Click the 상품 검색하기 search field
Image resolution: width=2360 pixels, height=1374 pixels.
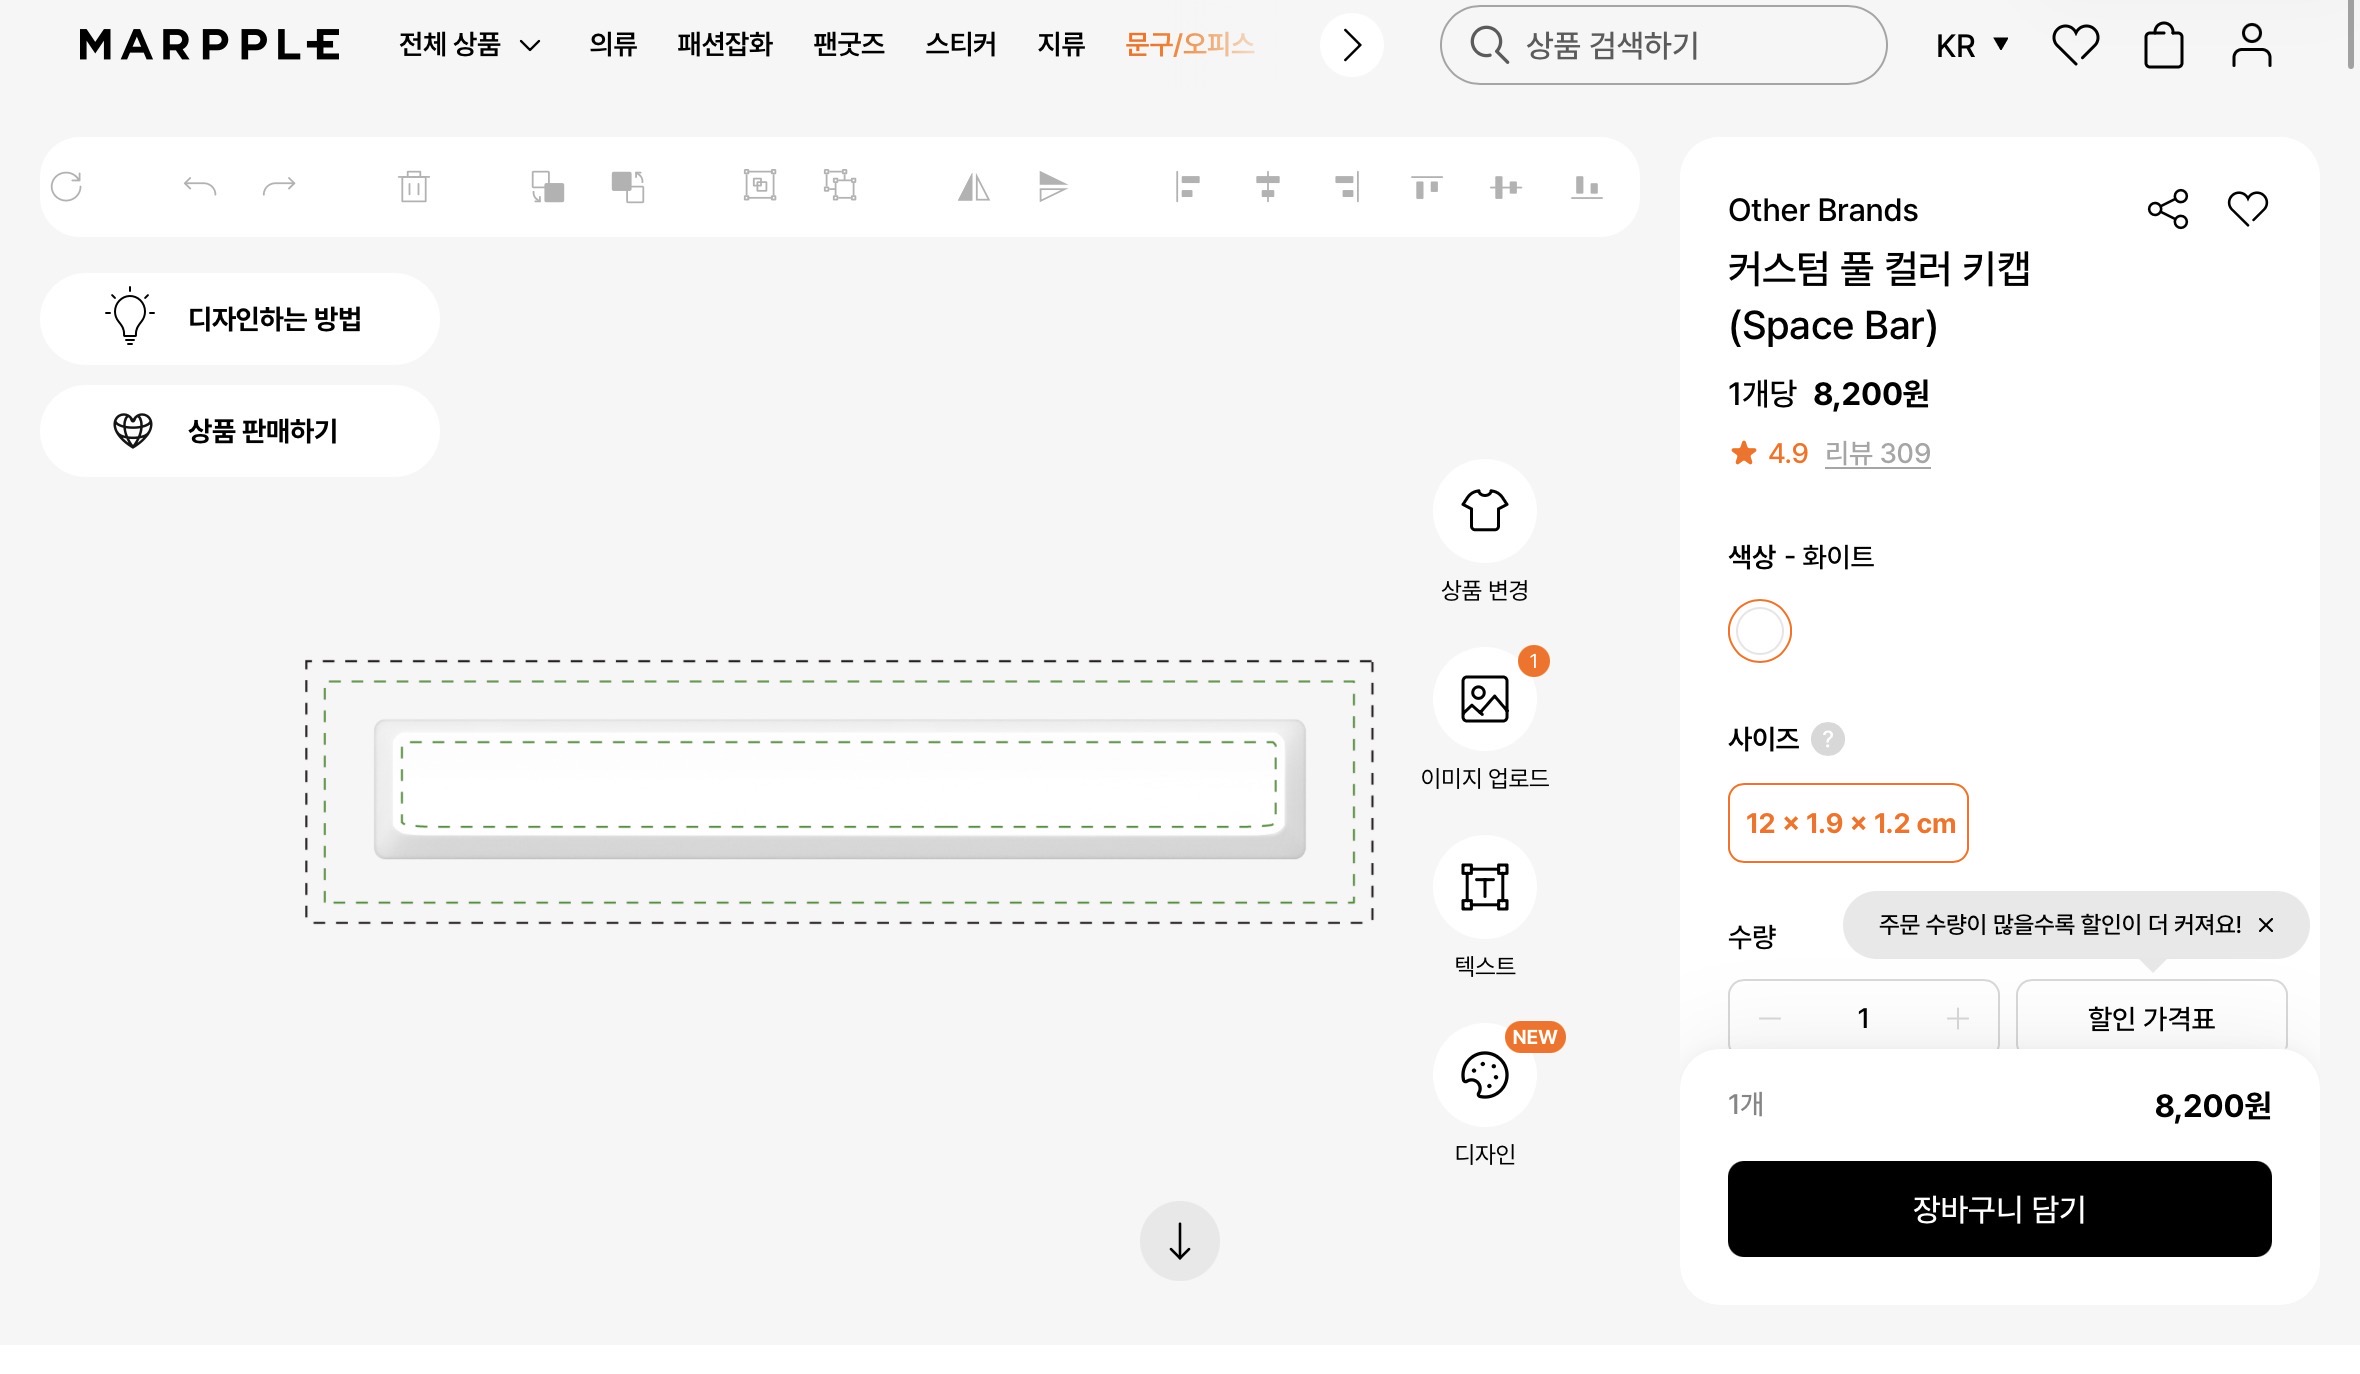[1663, 45]
